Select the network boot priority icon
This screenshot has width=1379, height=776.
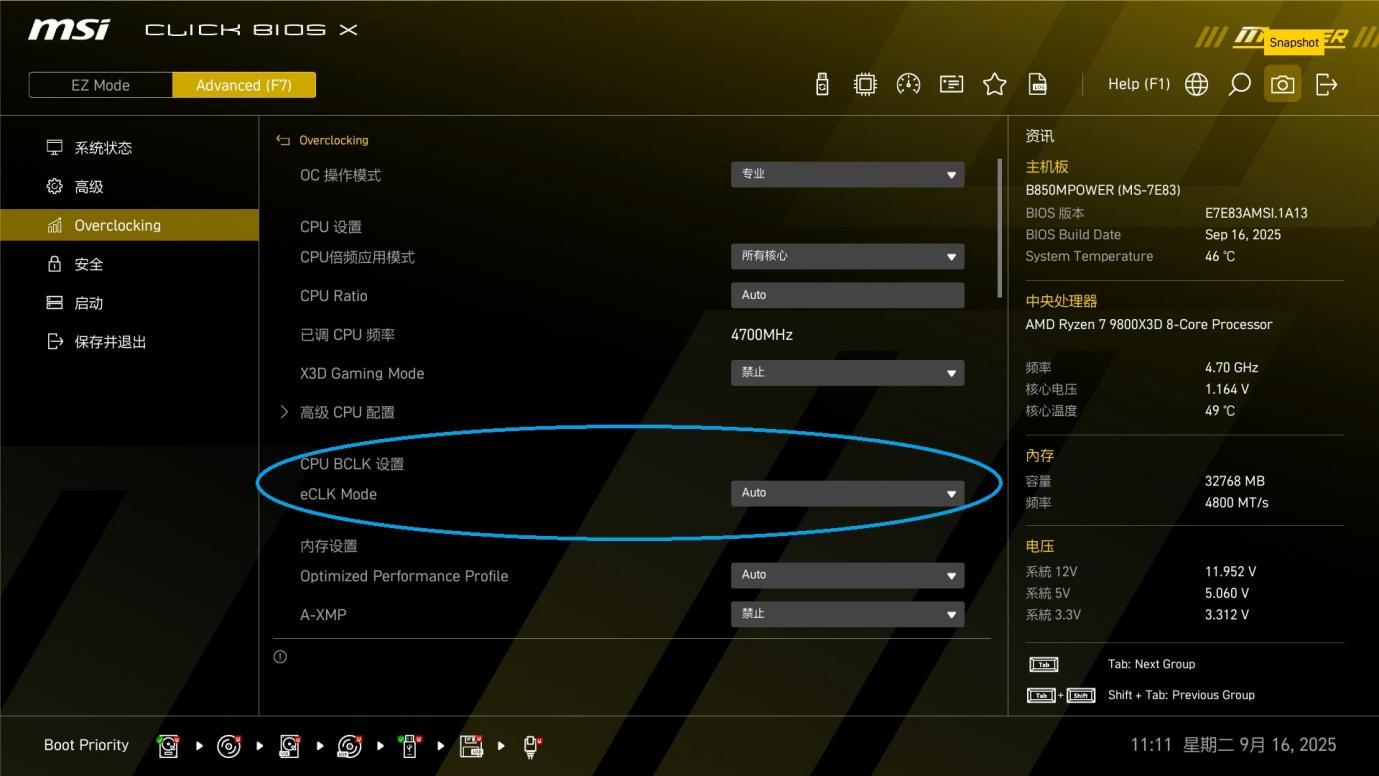[531, 746]
